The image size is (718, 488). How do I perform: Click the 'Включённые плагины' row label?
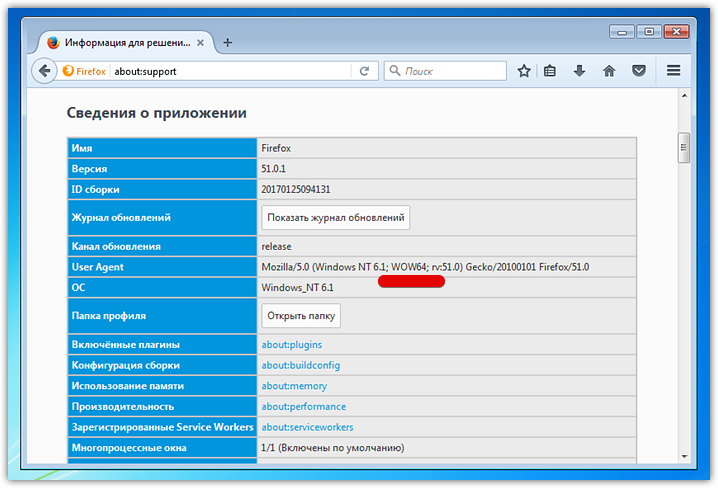[125, 344]
